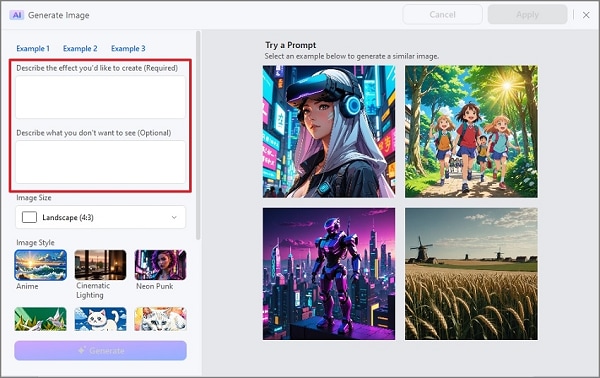Click the landscape aspect ratio rectangle icon
This screenshot has width=600, height=378.
pyautogui.click(x=29, y=217)
